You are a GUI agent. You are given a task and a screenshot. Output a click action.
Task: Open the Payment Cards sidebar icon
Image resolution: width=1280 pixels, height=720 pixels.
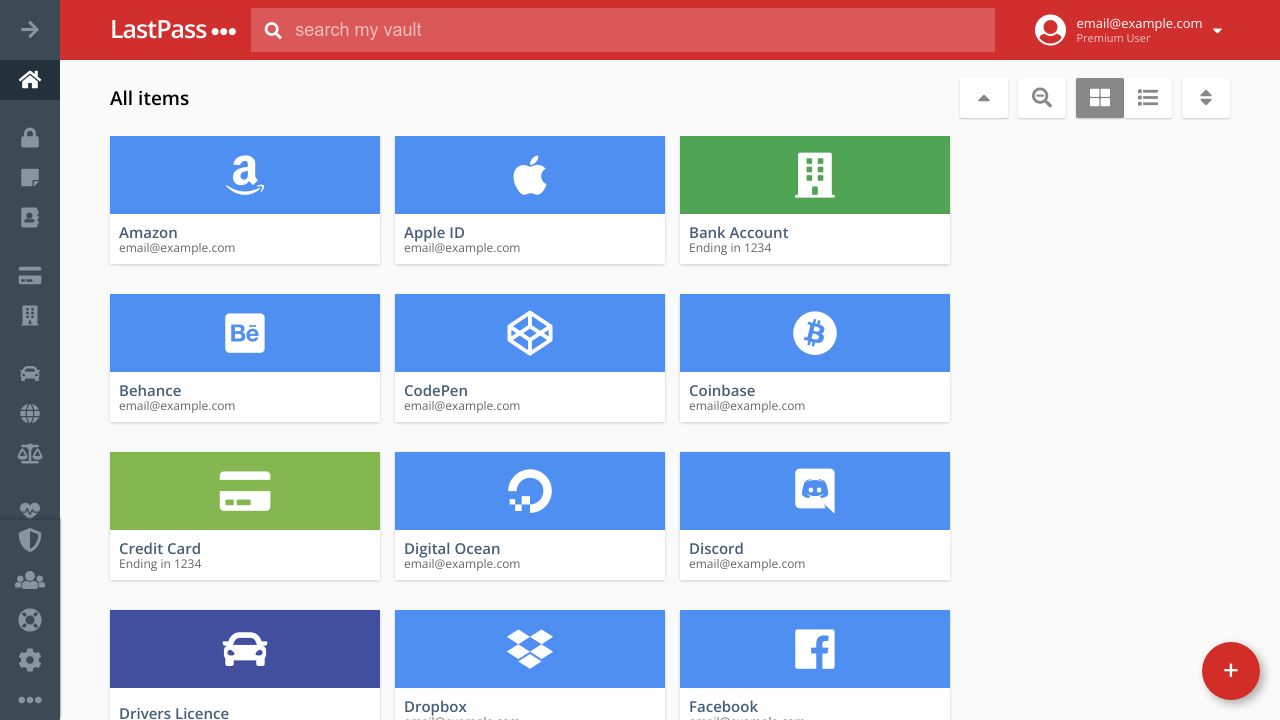30,276
